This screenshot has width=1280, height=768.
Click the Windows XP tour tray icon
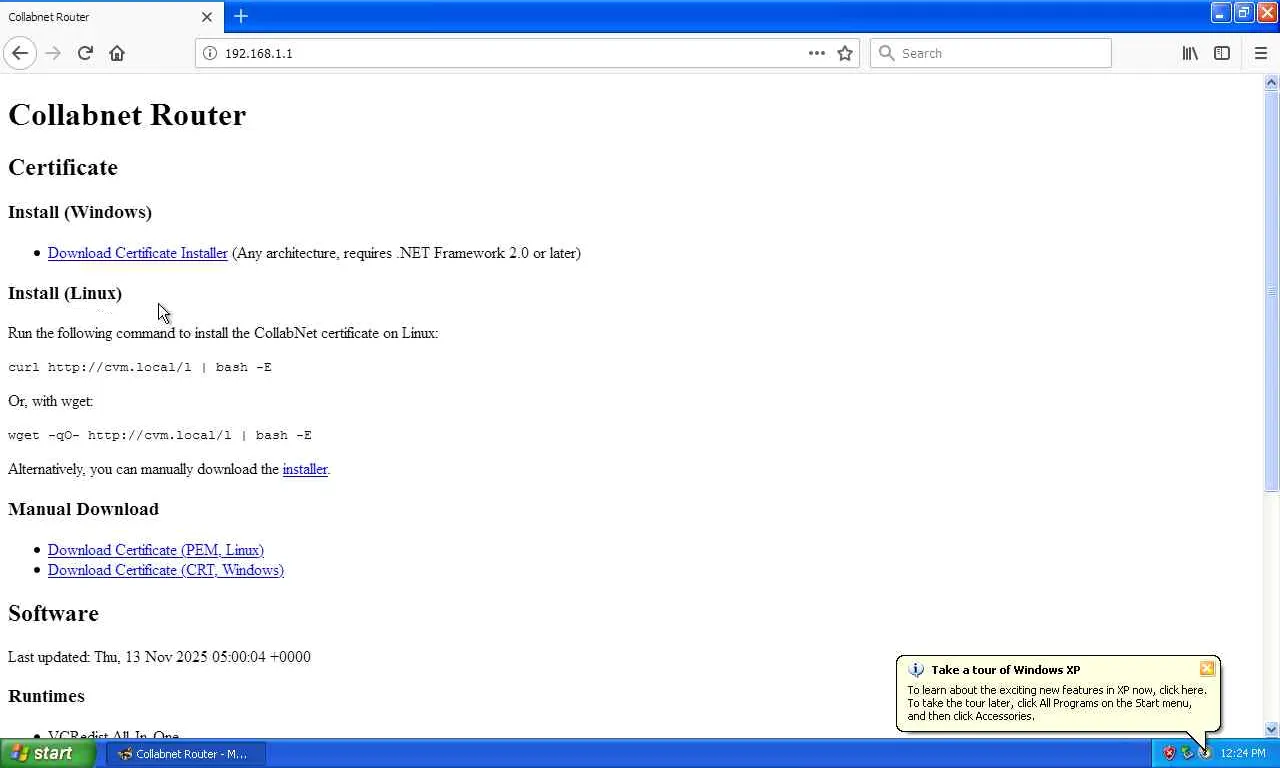1204,753
